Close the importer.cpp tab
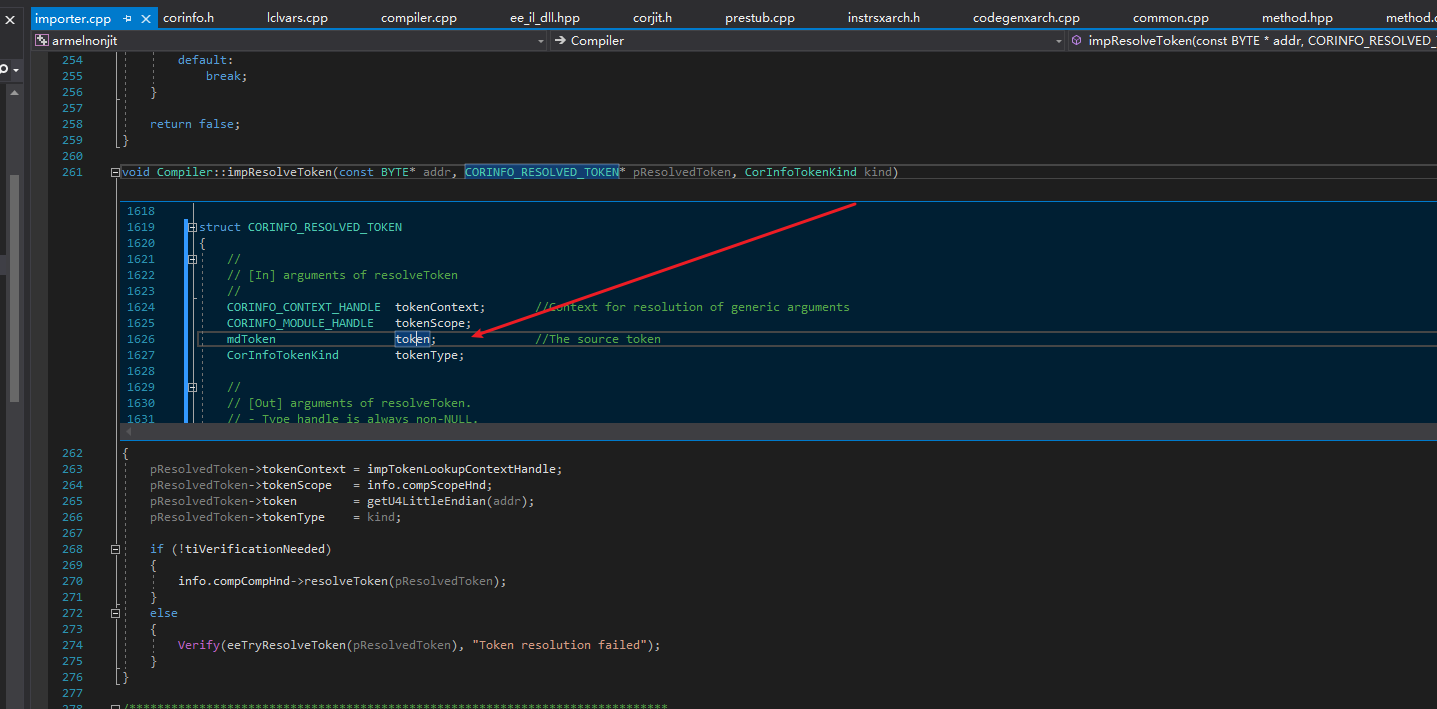This screenshot has width=1437, height=709. coord(146,18)
